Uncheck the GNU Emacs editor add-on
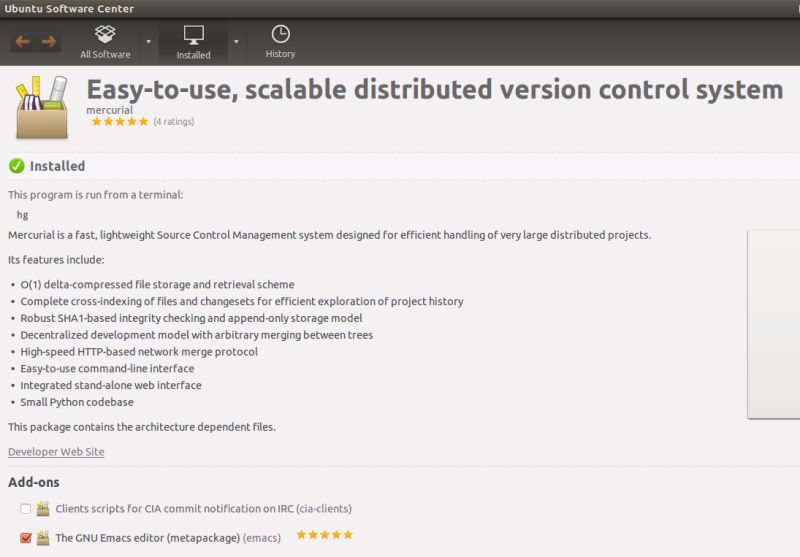 coord(26,538)
